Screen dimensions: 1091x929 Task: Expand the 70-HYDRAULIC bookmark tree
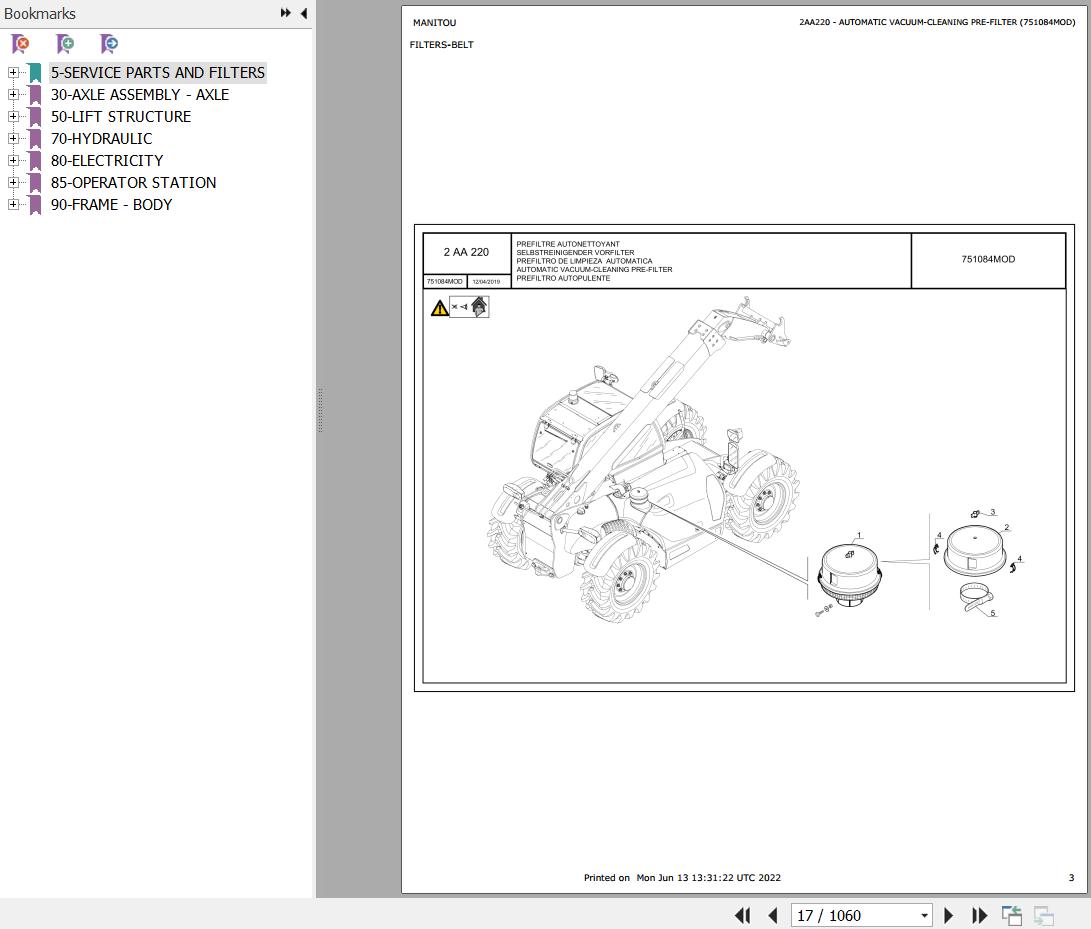click(13, 138)
